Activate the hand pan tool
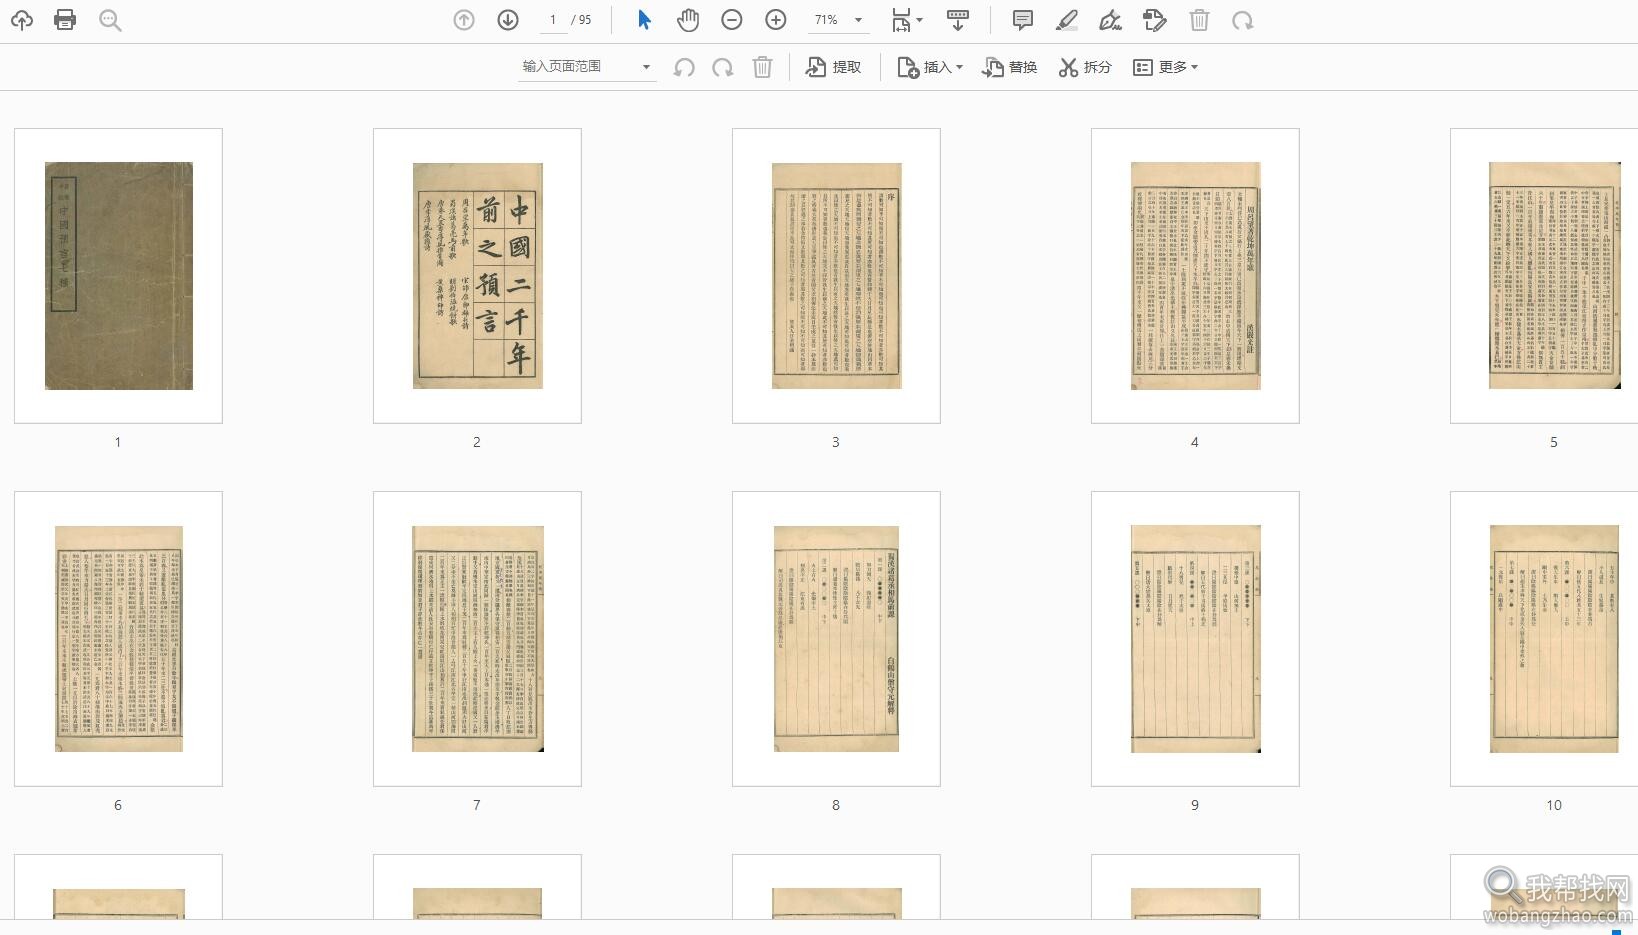 click(x=688, y=20)
